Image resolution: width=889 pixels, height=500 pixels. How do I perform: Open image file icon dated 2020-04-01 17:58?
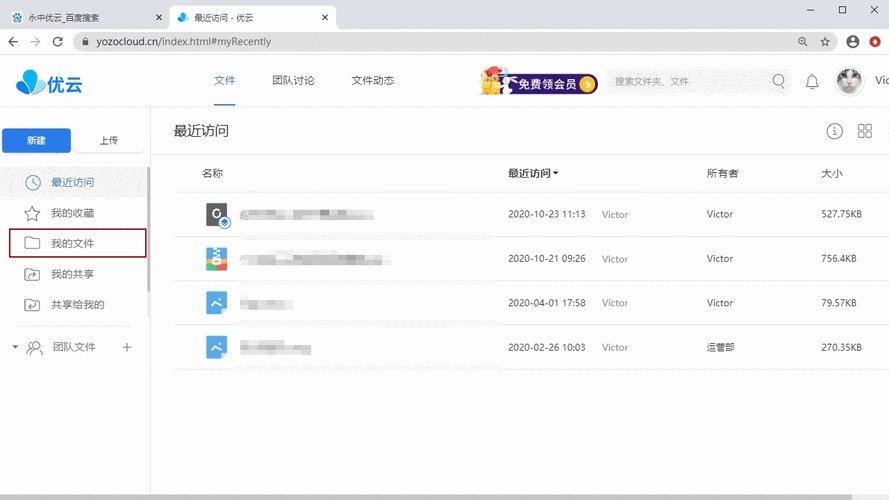point(217,303)
